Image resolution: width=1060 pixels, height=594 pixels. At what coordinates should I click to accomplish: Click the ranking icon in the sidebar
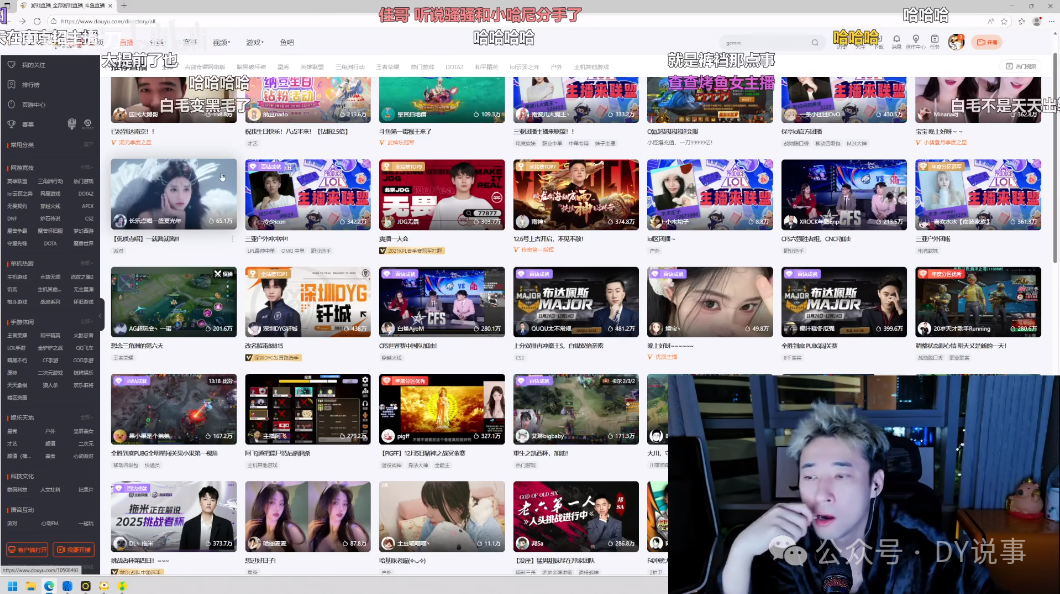[x=11, y=84]
